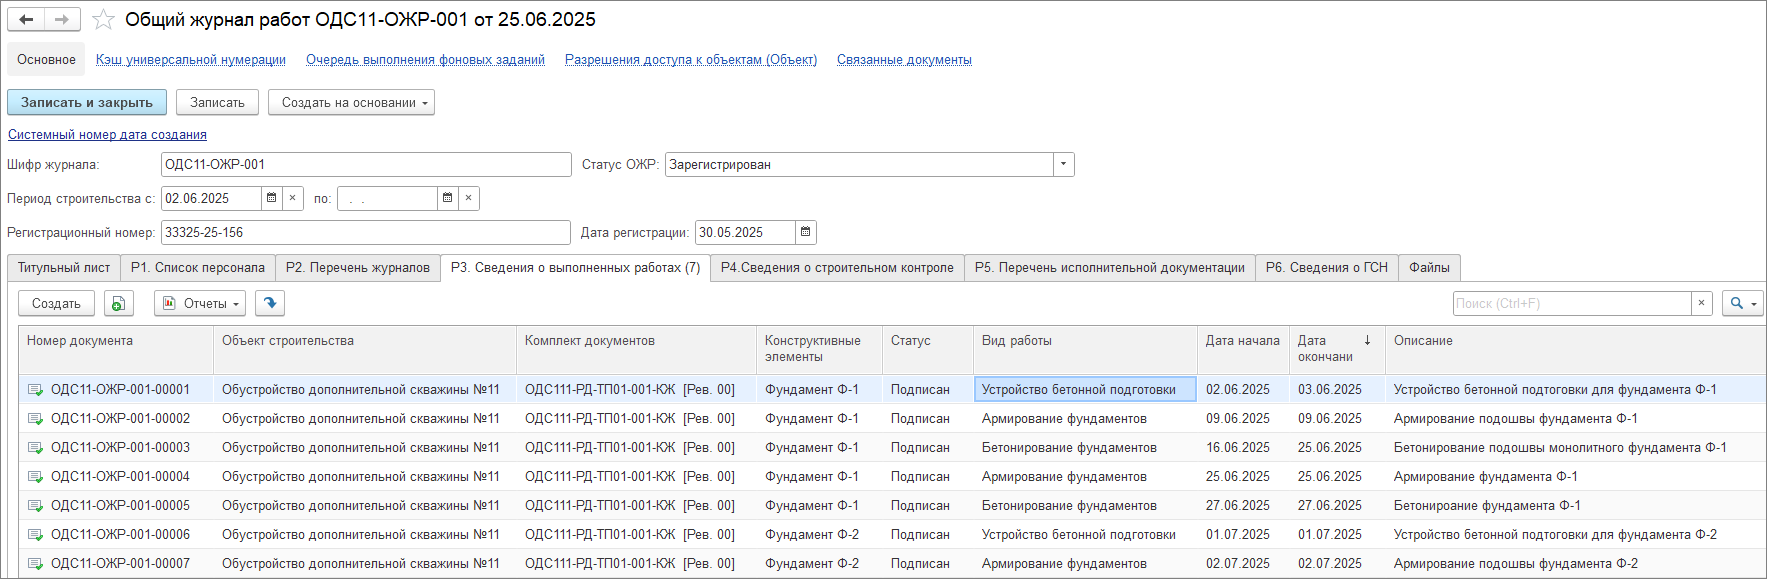Add journal to favorites with star icon

[x=103, y=20]
